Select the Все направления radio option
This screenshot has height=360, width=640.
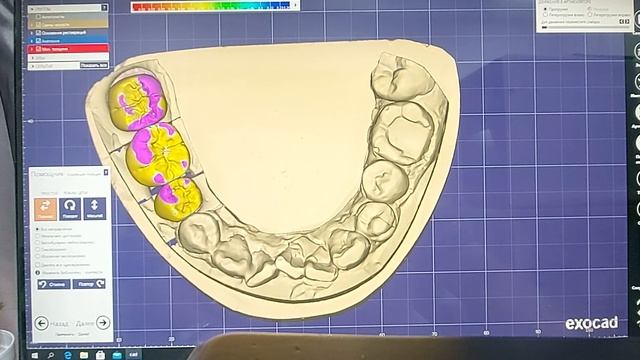[37, 229]
